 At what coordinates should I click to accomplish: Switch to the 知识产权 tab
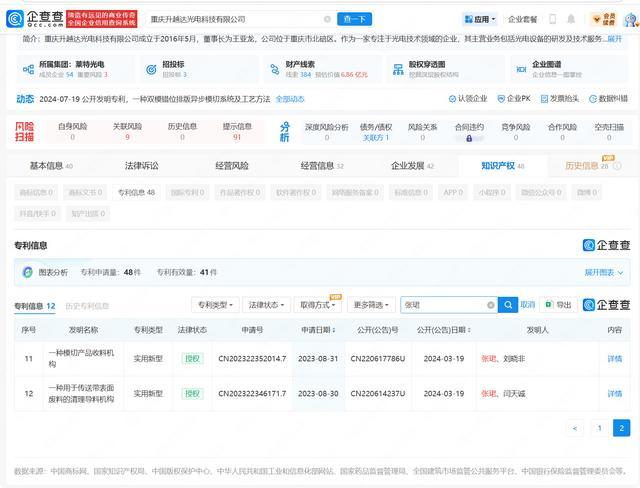coord(502,166)
